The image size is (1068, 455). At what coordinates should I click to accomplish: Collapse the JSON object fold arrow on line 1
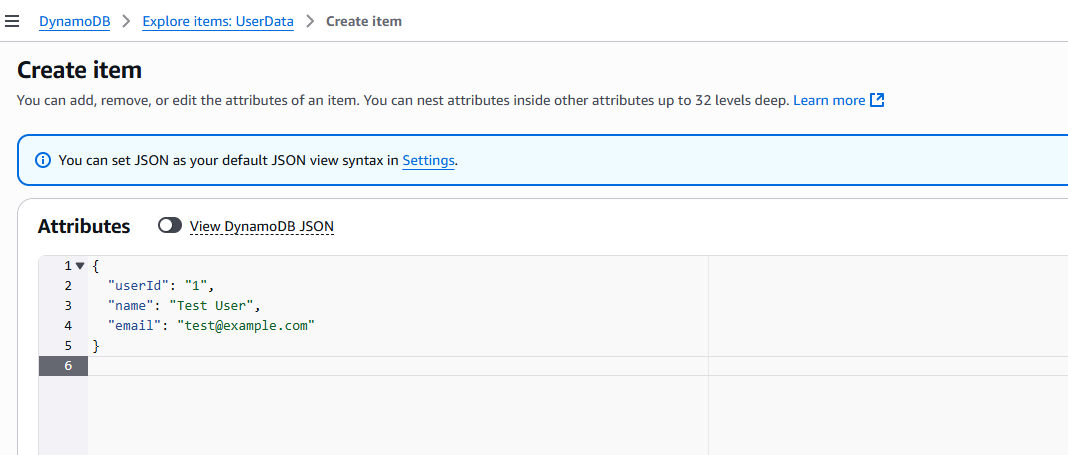click(80, 266)
